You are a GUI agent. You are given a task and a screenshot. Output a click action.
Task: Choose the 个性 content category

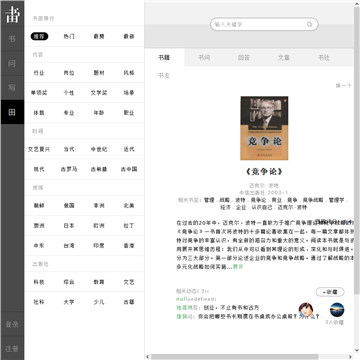tap(69, 93)
